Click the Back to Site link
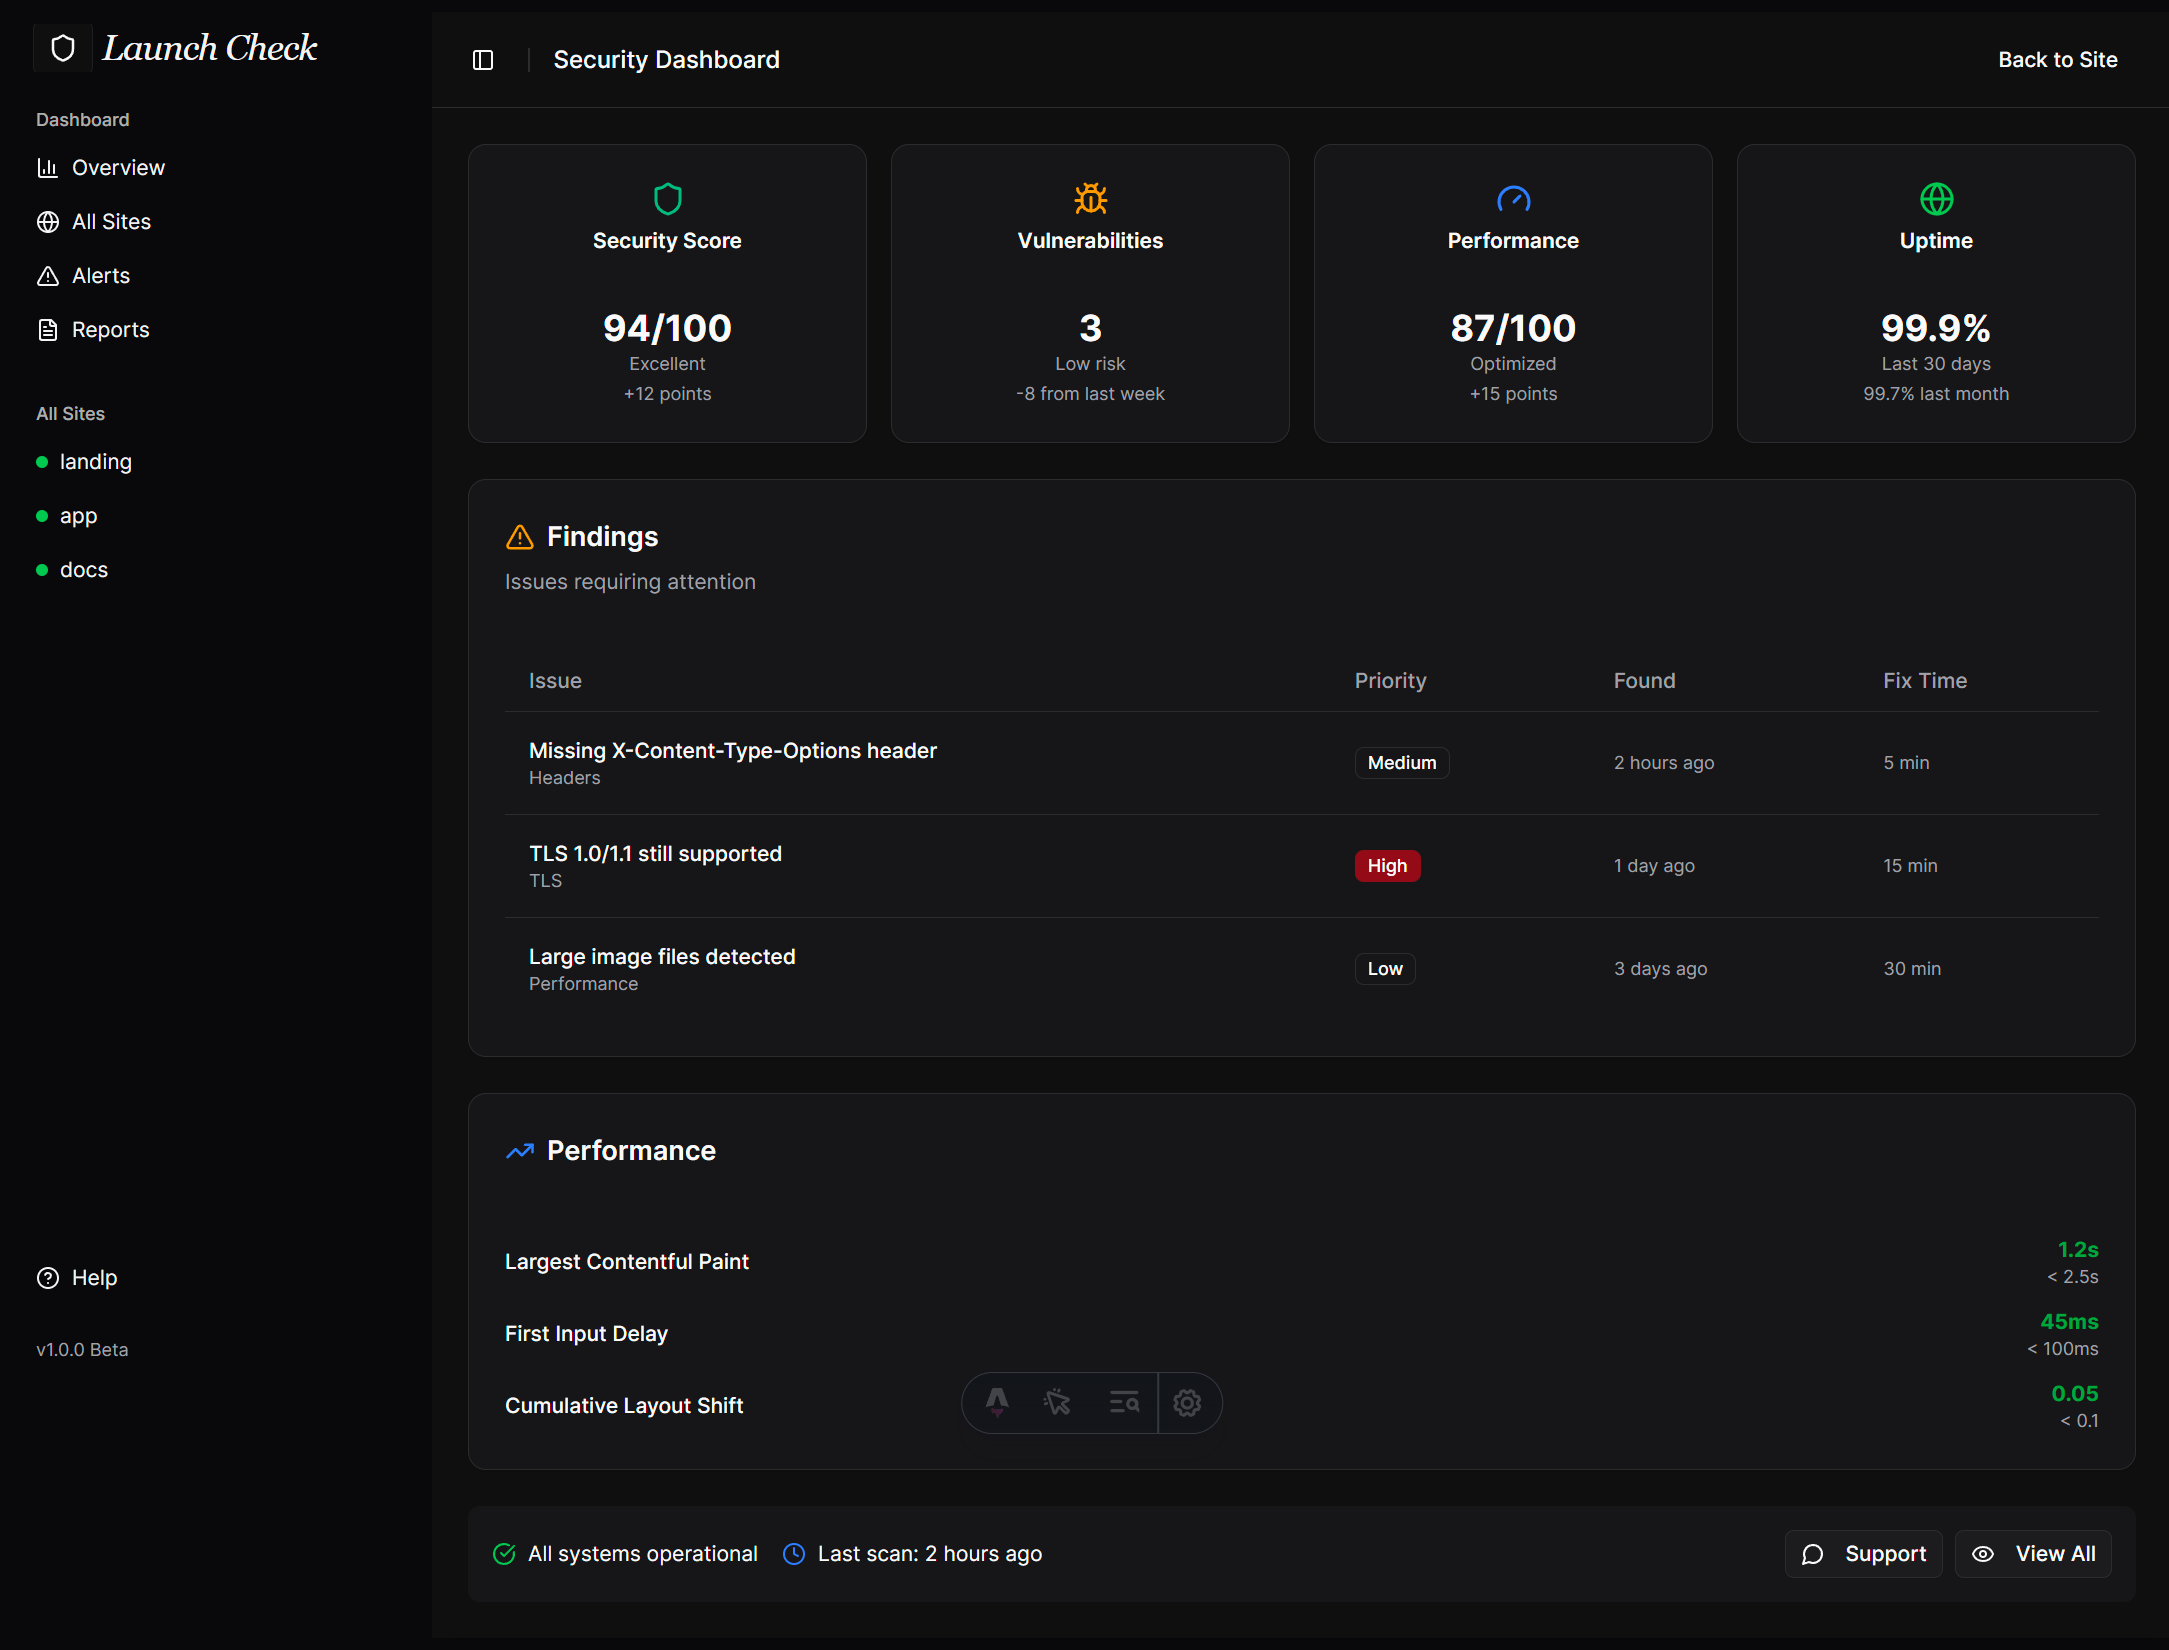Image resolution: width=2169 pixels, height=1650 pixels. (x=2058, y=60)
